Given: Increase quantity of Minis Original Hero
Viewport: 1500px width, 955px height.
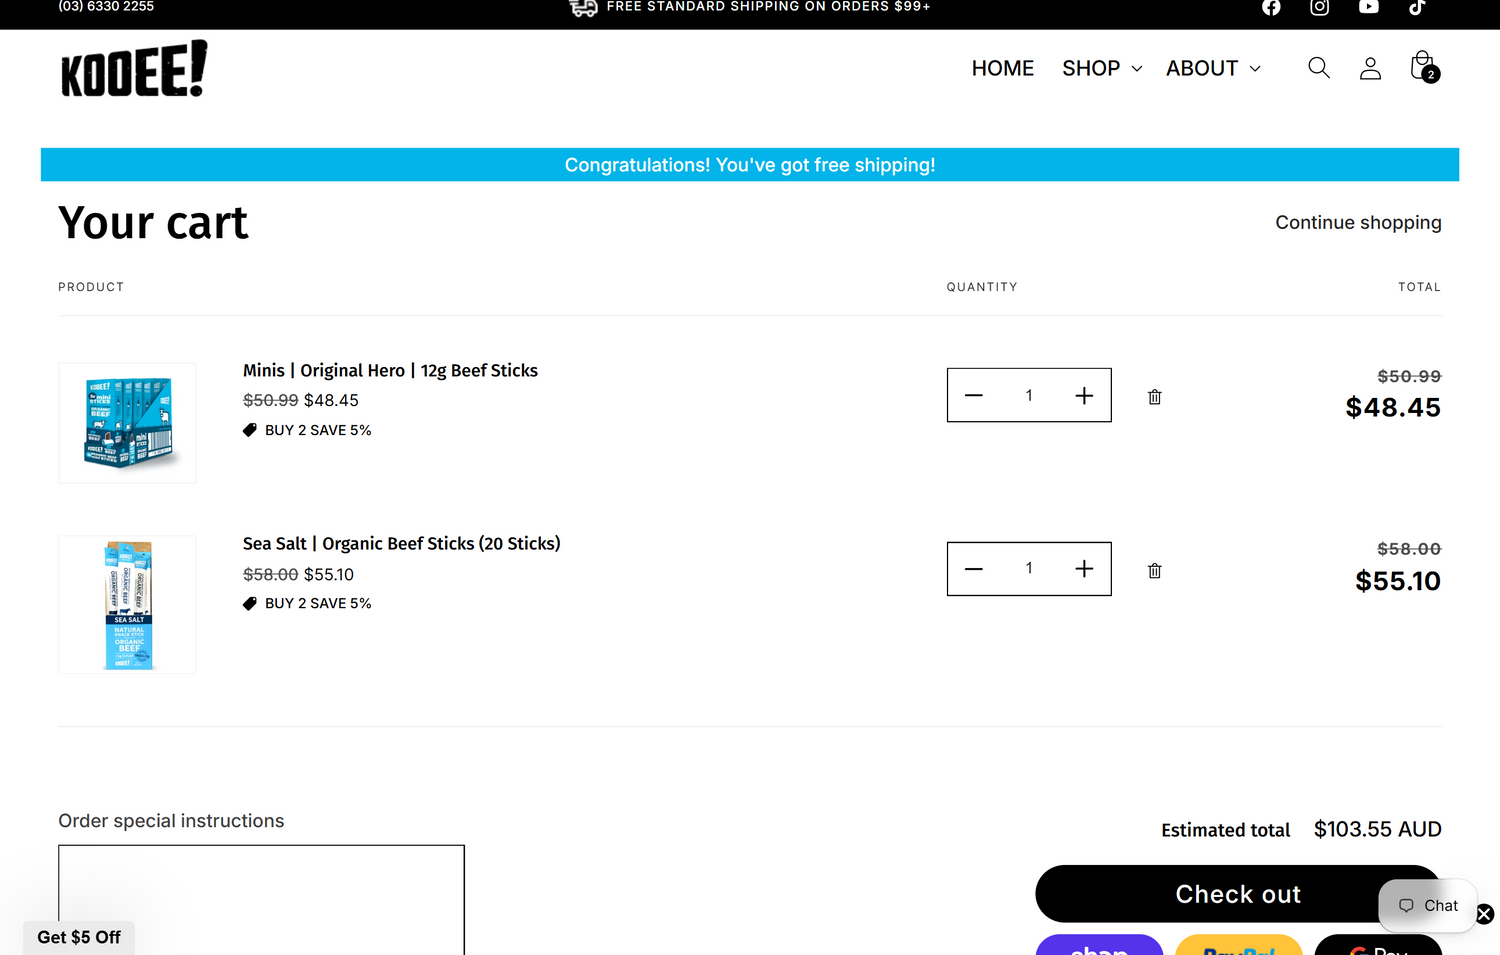Looking at the screenshot, I should point(1084,396).
